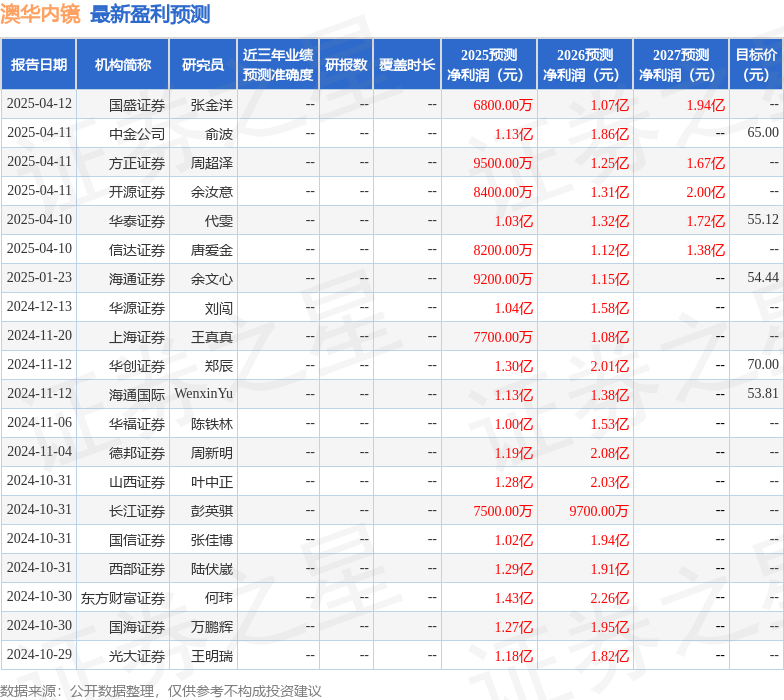Viewport: 784px width, 700px height.
Task: Click the 目标价(元) column header
Action: pyautogui.click(x=756, y=65)
